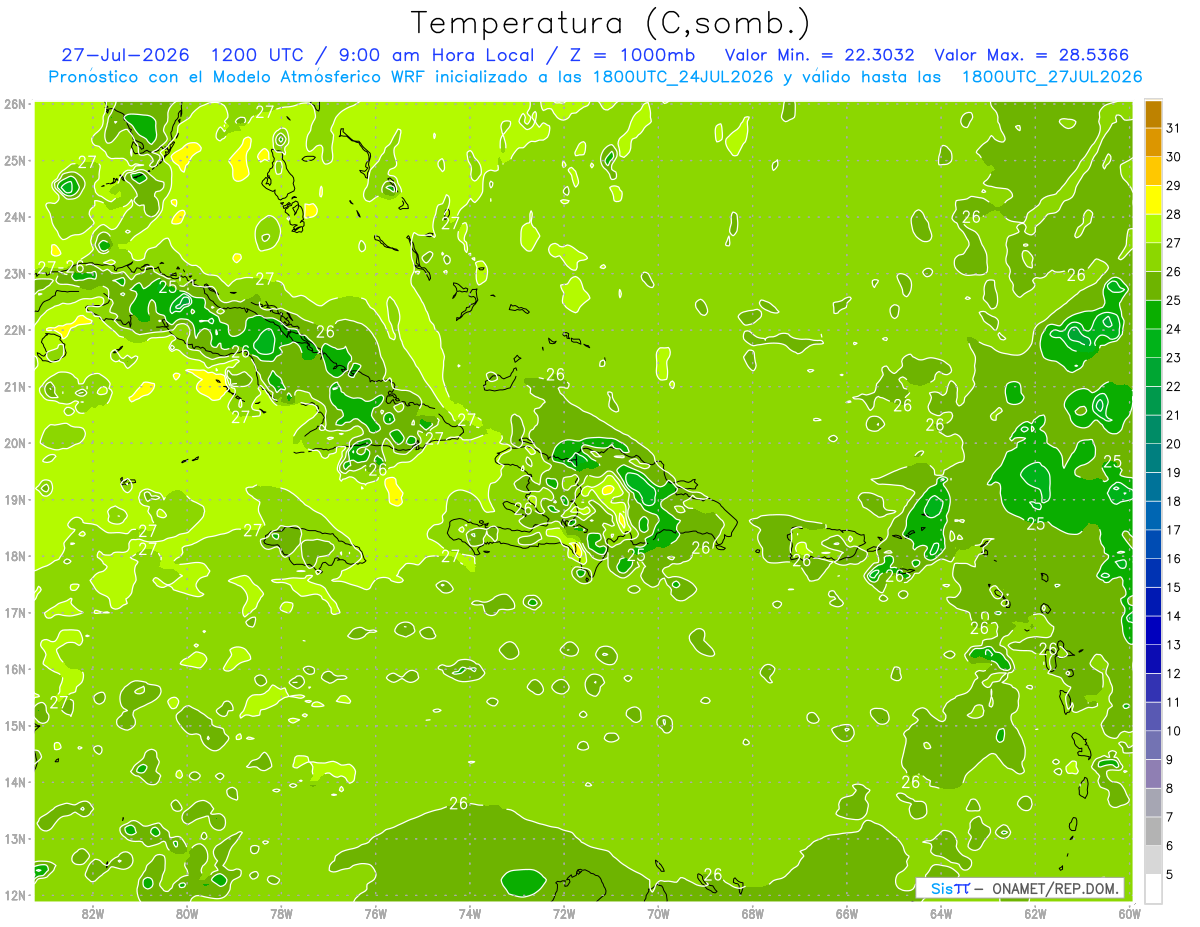This screenshot has width=1200, height=927.
Task: Select the purple legend swatch between 9 and 10
Action: click(x=1153, y=745)
